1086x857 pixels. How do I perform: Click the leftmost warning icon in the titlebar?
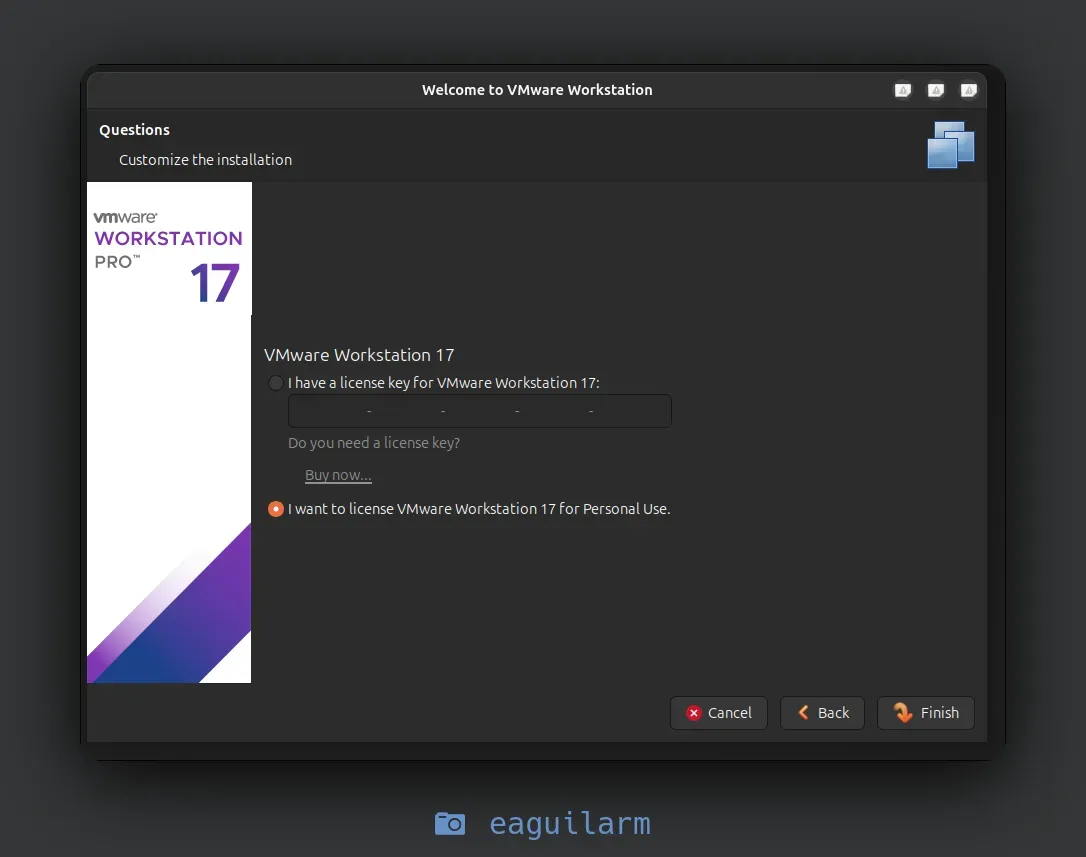pos(902,90)
